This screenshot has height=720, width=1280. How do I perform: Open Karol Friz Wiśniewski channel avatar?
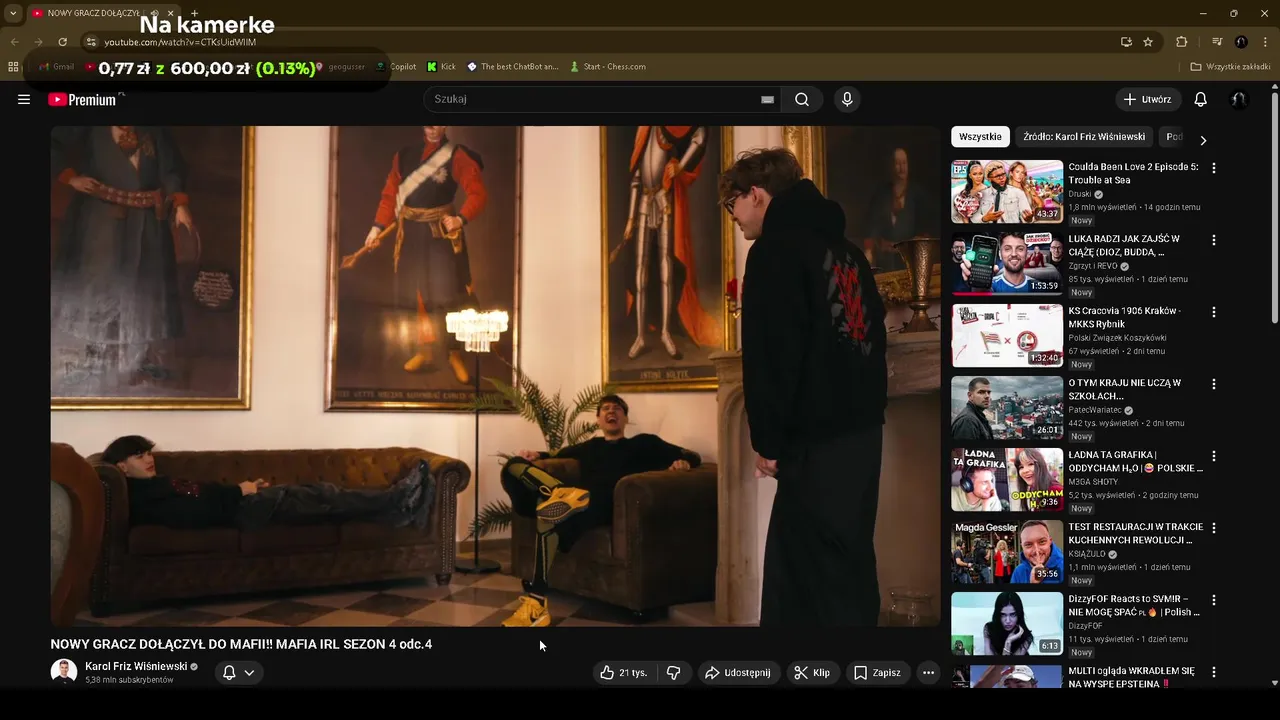pyautogui.click(x=64, y=672)
